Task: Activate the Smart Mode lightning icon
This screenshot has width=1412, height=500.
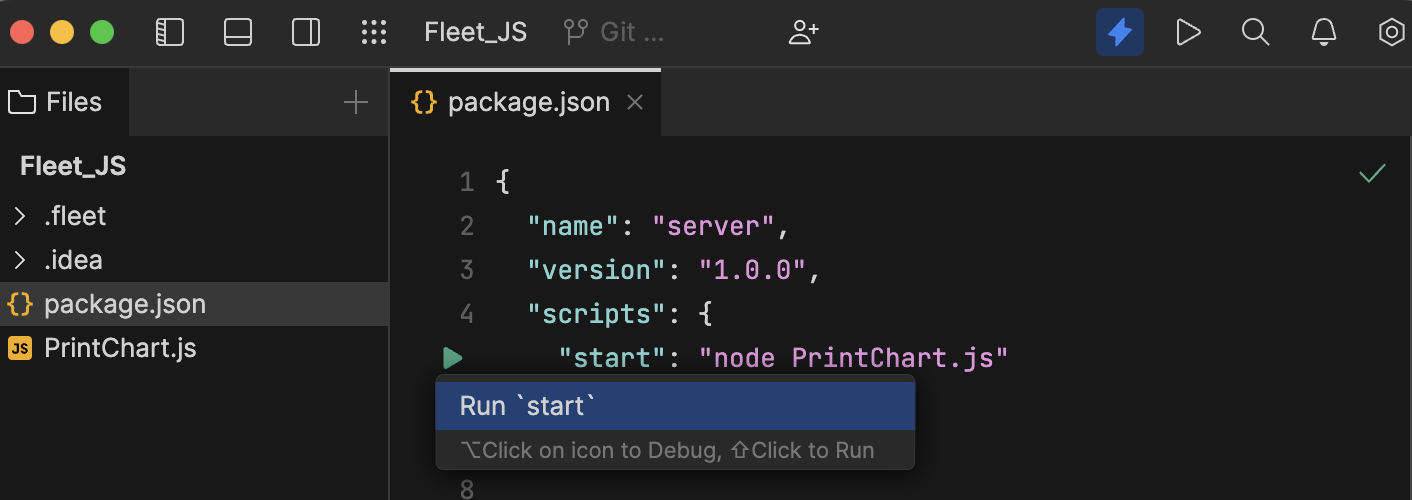Action: [x=1119, y=33]
